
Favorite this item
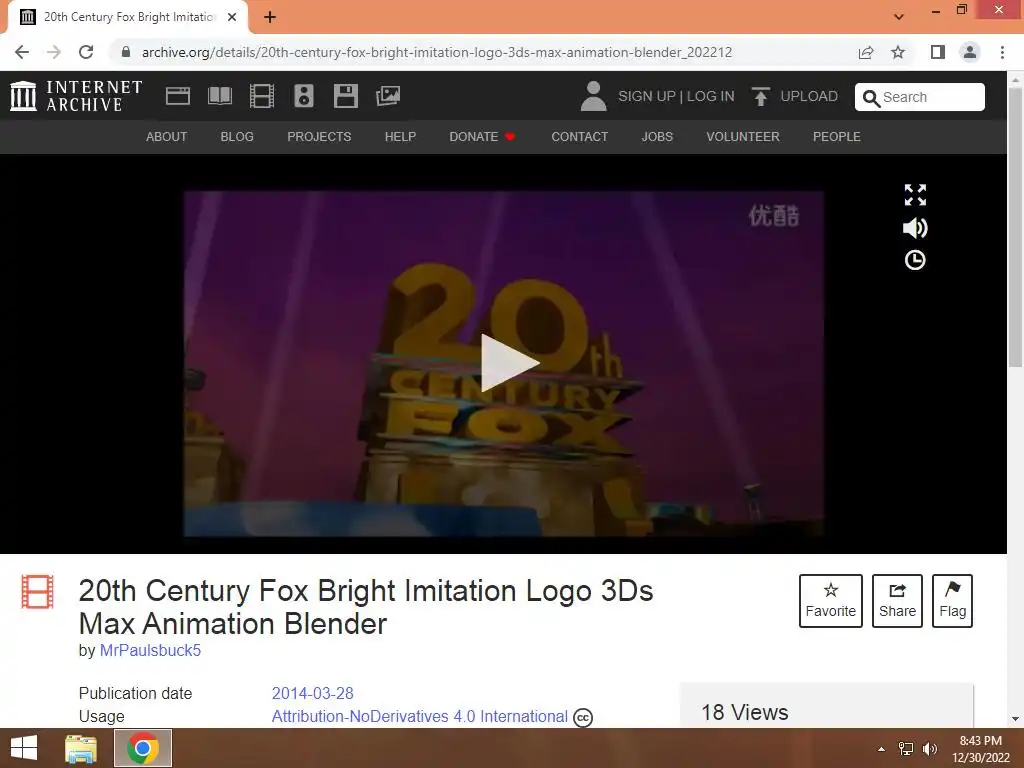tap(831, 601)
